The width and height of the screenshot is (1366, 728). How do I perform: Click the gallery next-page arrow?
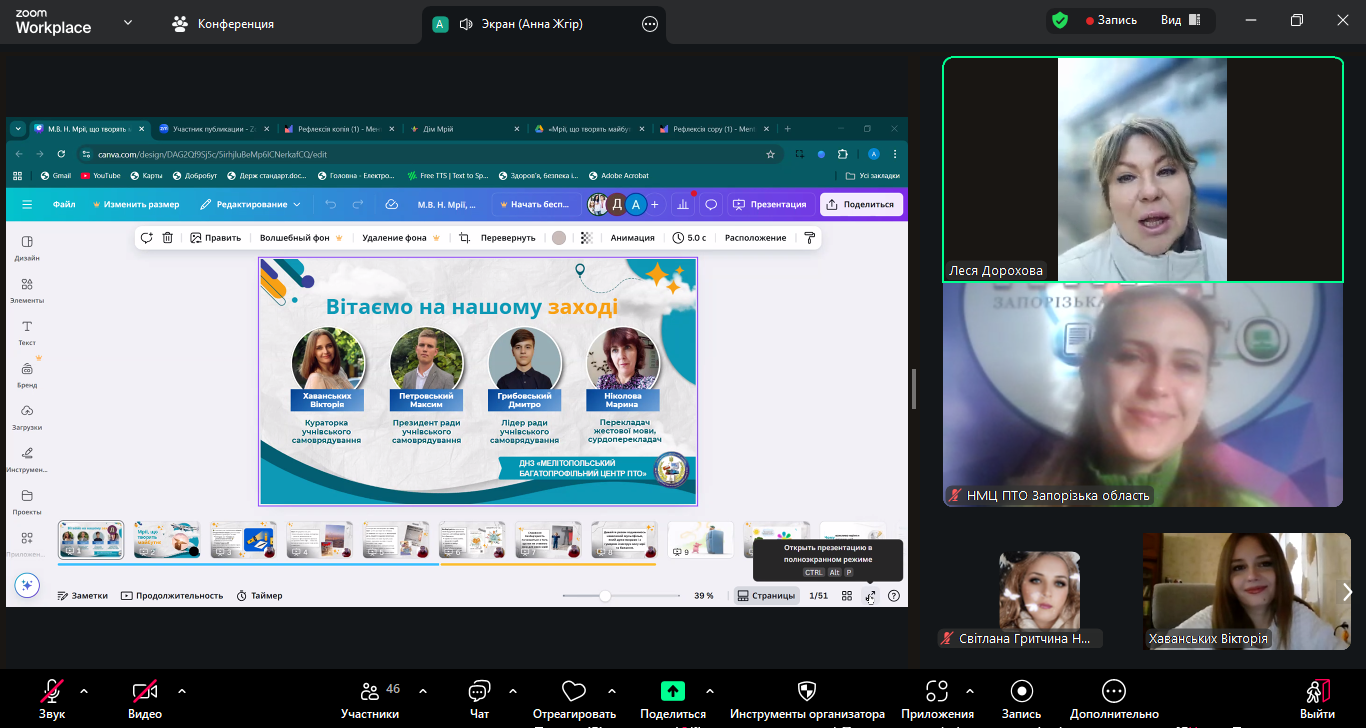(x=1346, y=592)
